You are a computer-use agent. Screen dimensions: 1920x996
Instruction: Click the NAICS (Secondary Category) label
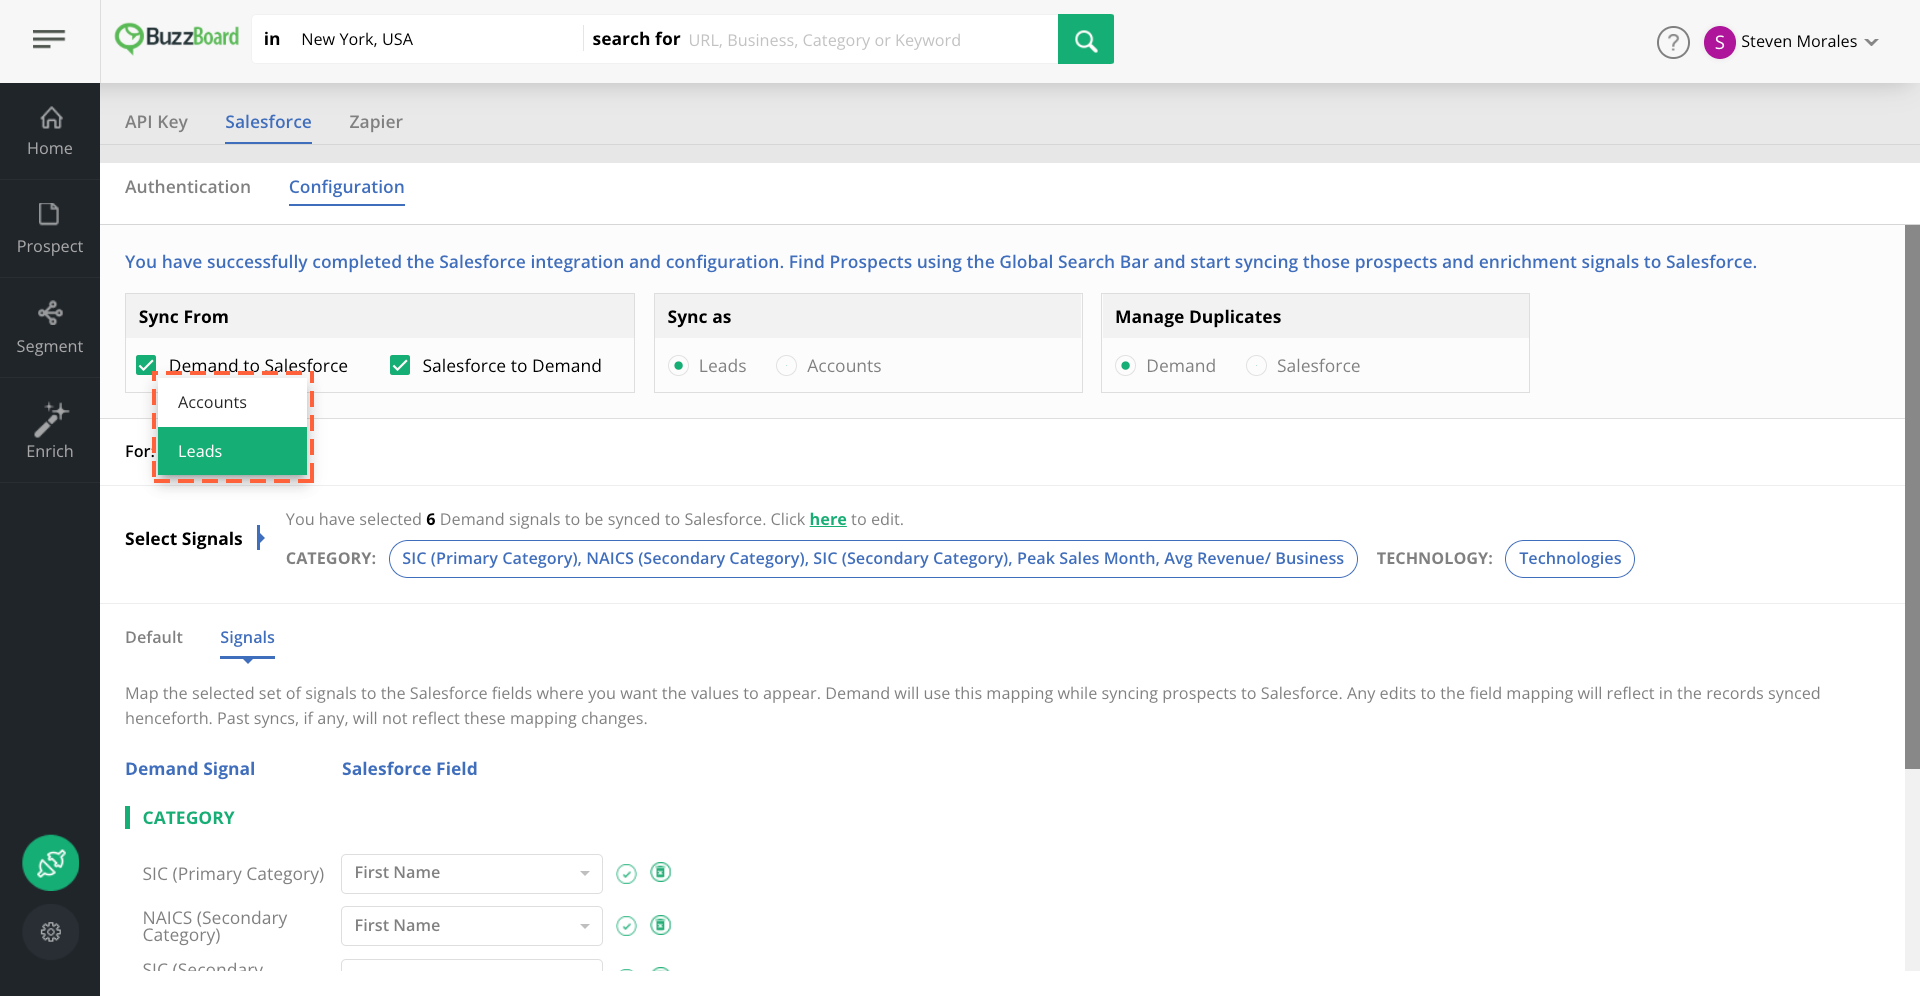pyautogui.click(x=215, y=926)
